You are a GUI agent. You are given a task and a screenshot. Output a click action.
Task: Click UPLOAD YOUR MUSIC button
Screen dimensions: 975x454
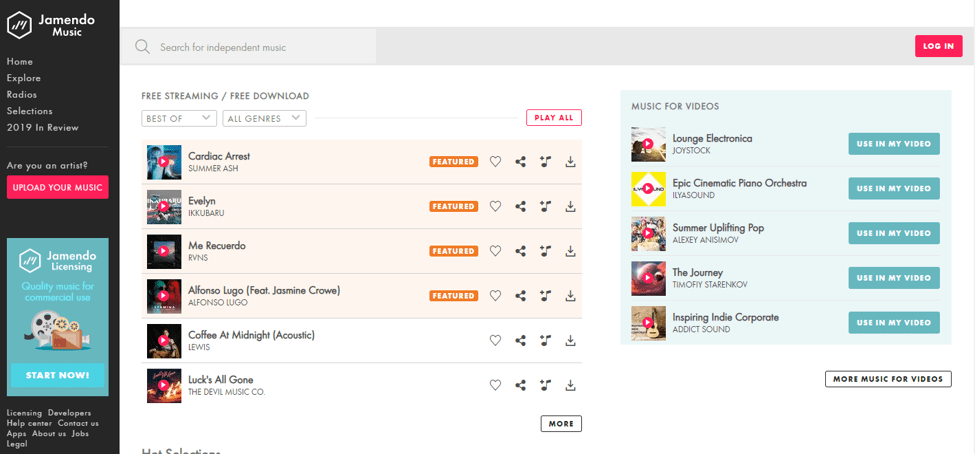pyautogui.click(x=58, y=187)
